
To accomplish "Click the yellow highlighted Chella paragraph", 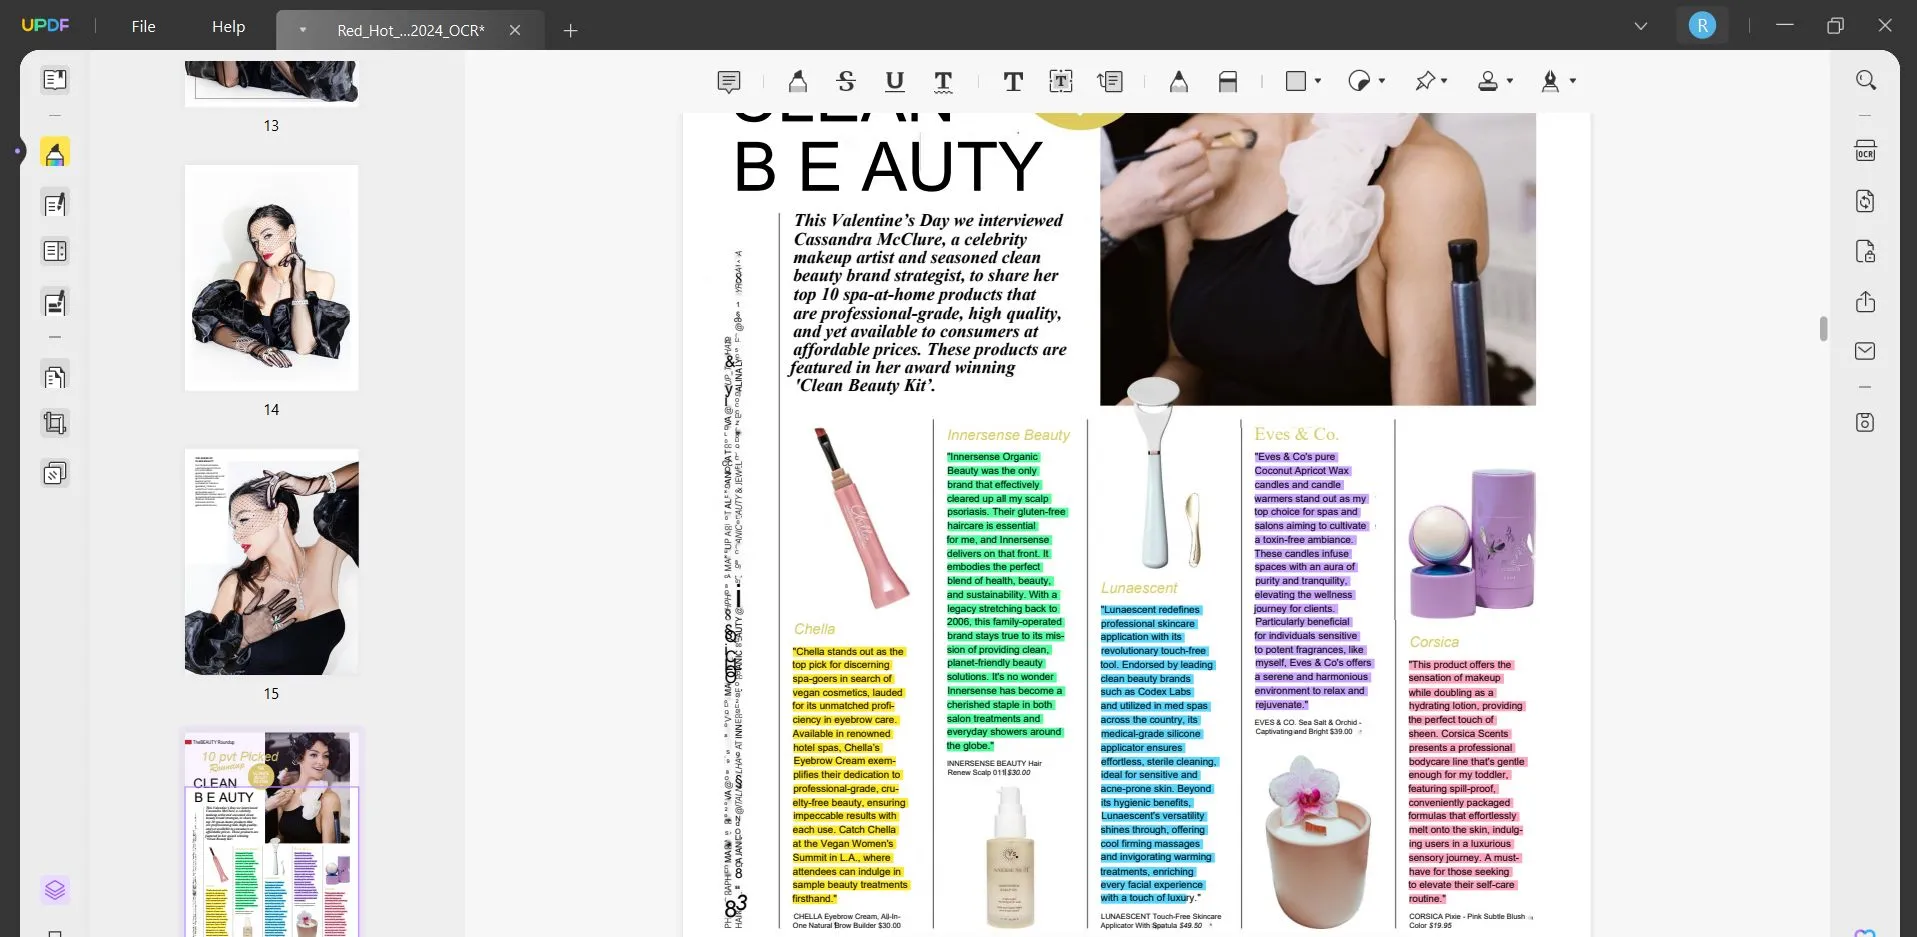I will 849,775.
